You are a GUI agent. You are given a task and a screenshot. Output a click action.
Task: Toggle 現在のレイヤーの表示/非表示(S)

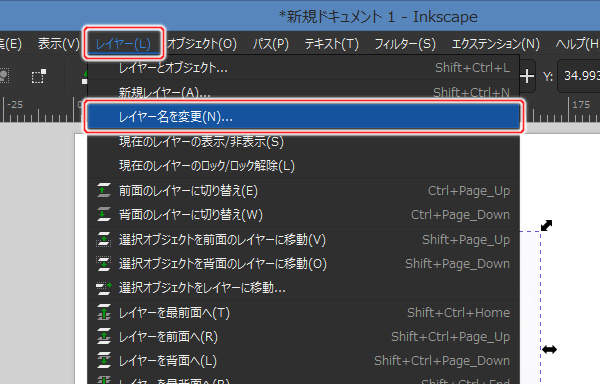(x=303, y=142)
